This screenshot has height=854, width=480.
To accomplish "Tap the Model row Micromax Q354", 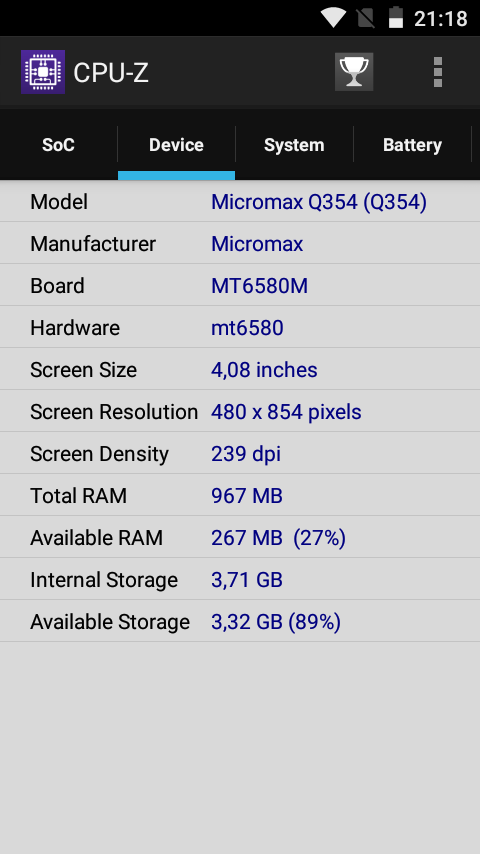I will tap(240, 202).
